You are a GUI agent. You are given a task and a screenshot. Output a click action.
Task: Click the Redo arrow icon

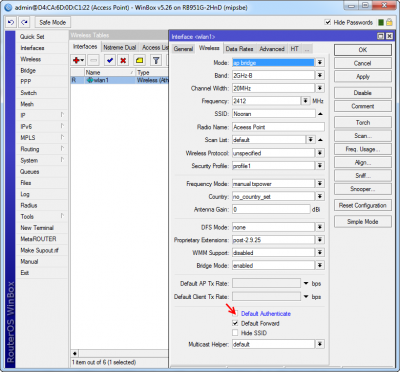click(x=24, y=23)
